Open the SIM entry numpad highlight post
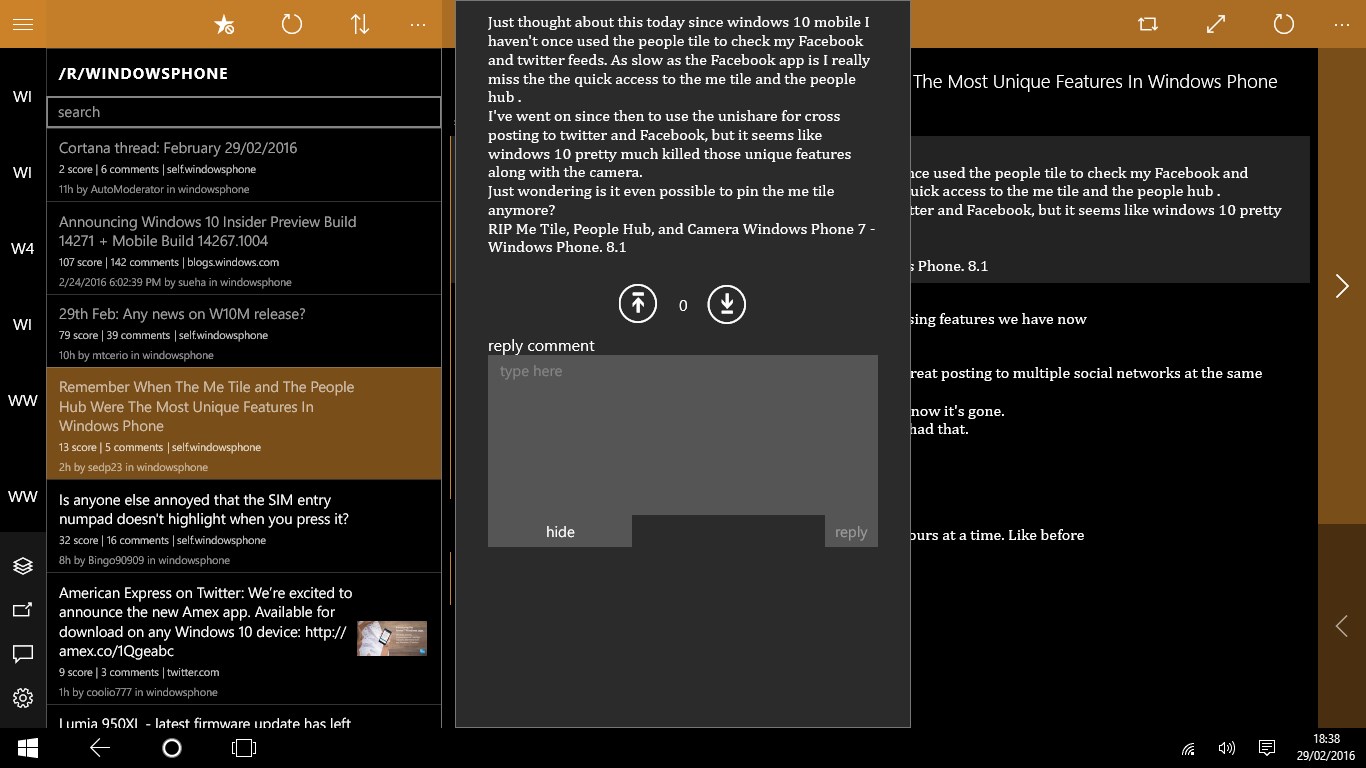Image resolution: width=1366 pixels, height=768 pixels. [244, 527]
